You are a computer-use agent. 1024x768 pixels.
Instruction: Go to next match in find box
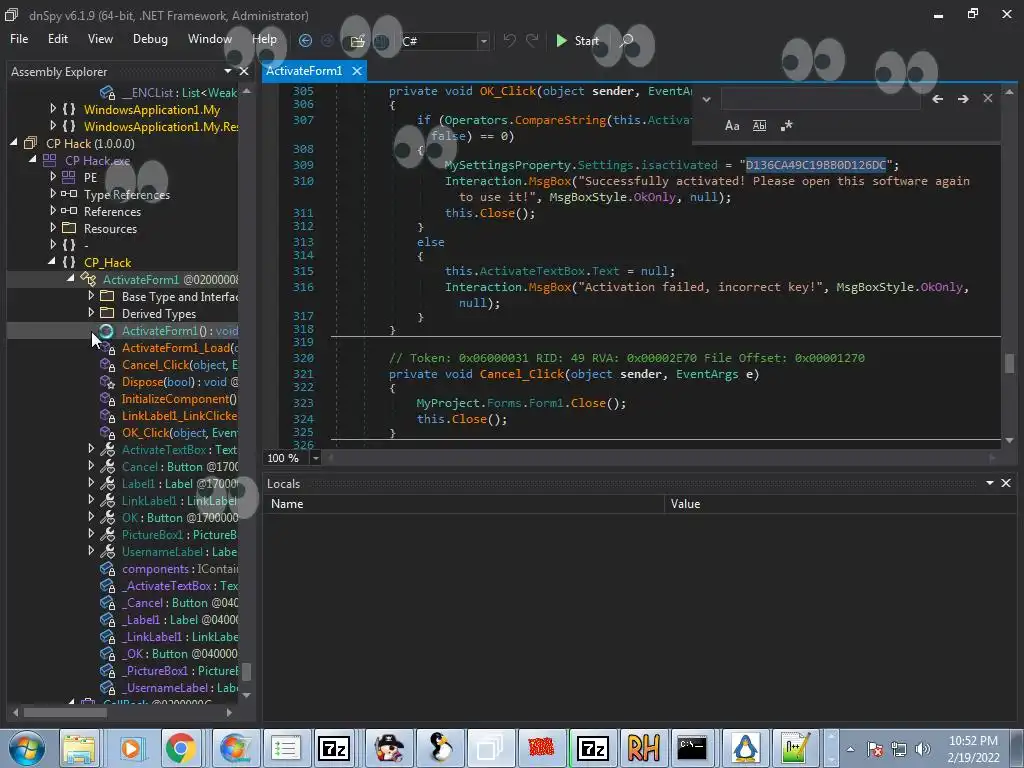tap(962, 99)
